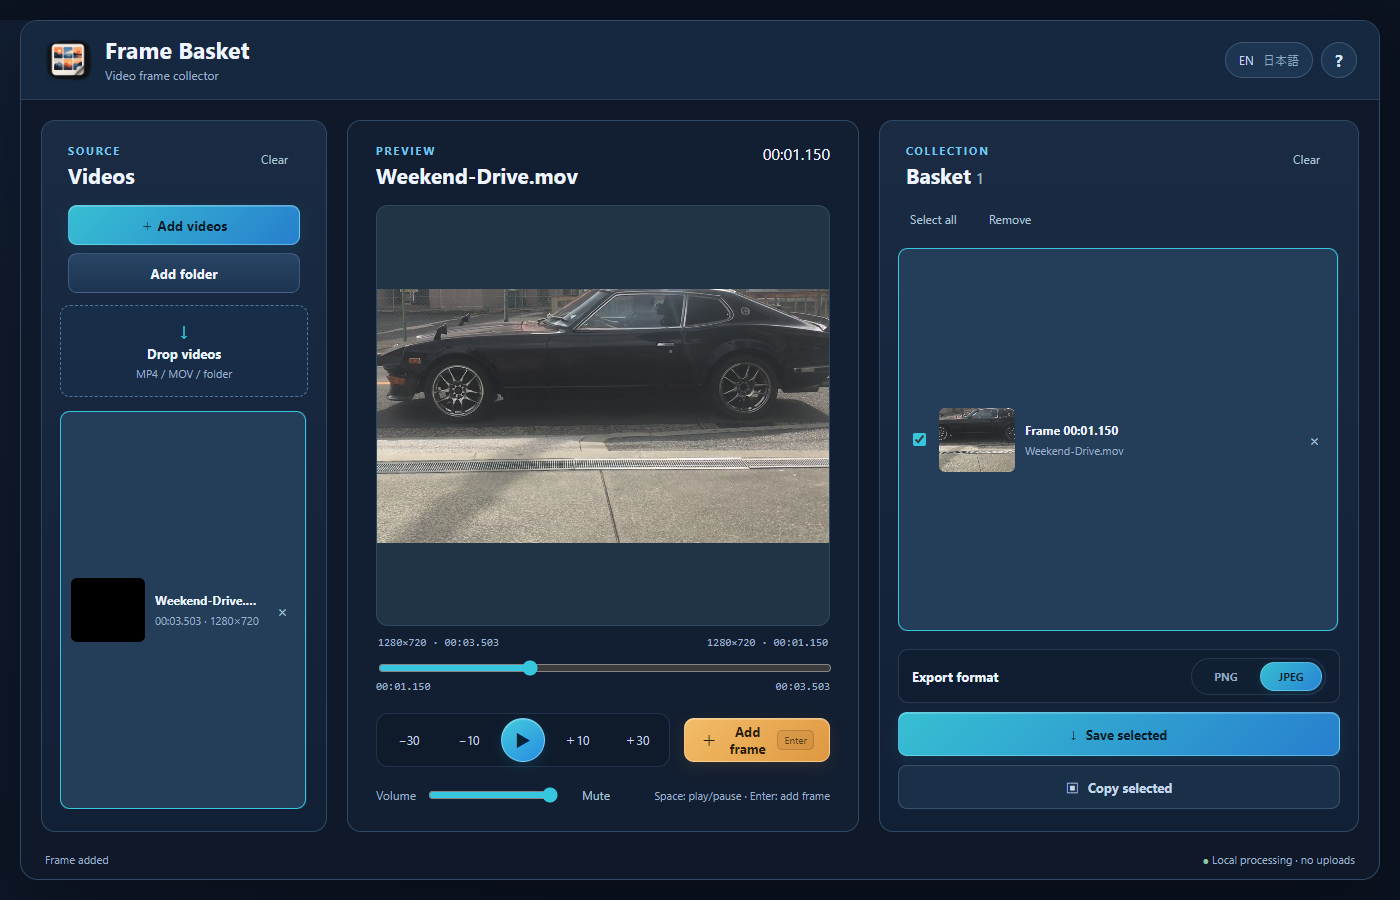Select JPEG export format
Viewport: 1400px width, 900px height.
click(1290, 677)
